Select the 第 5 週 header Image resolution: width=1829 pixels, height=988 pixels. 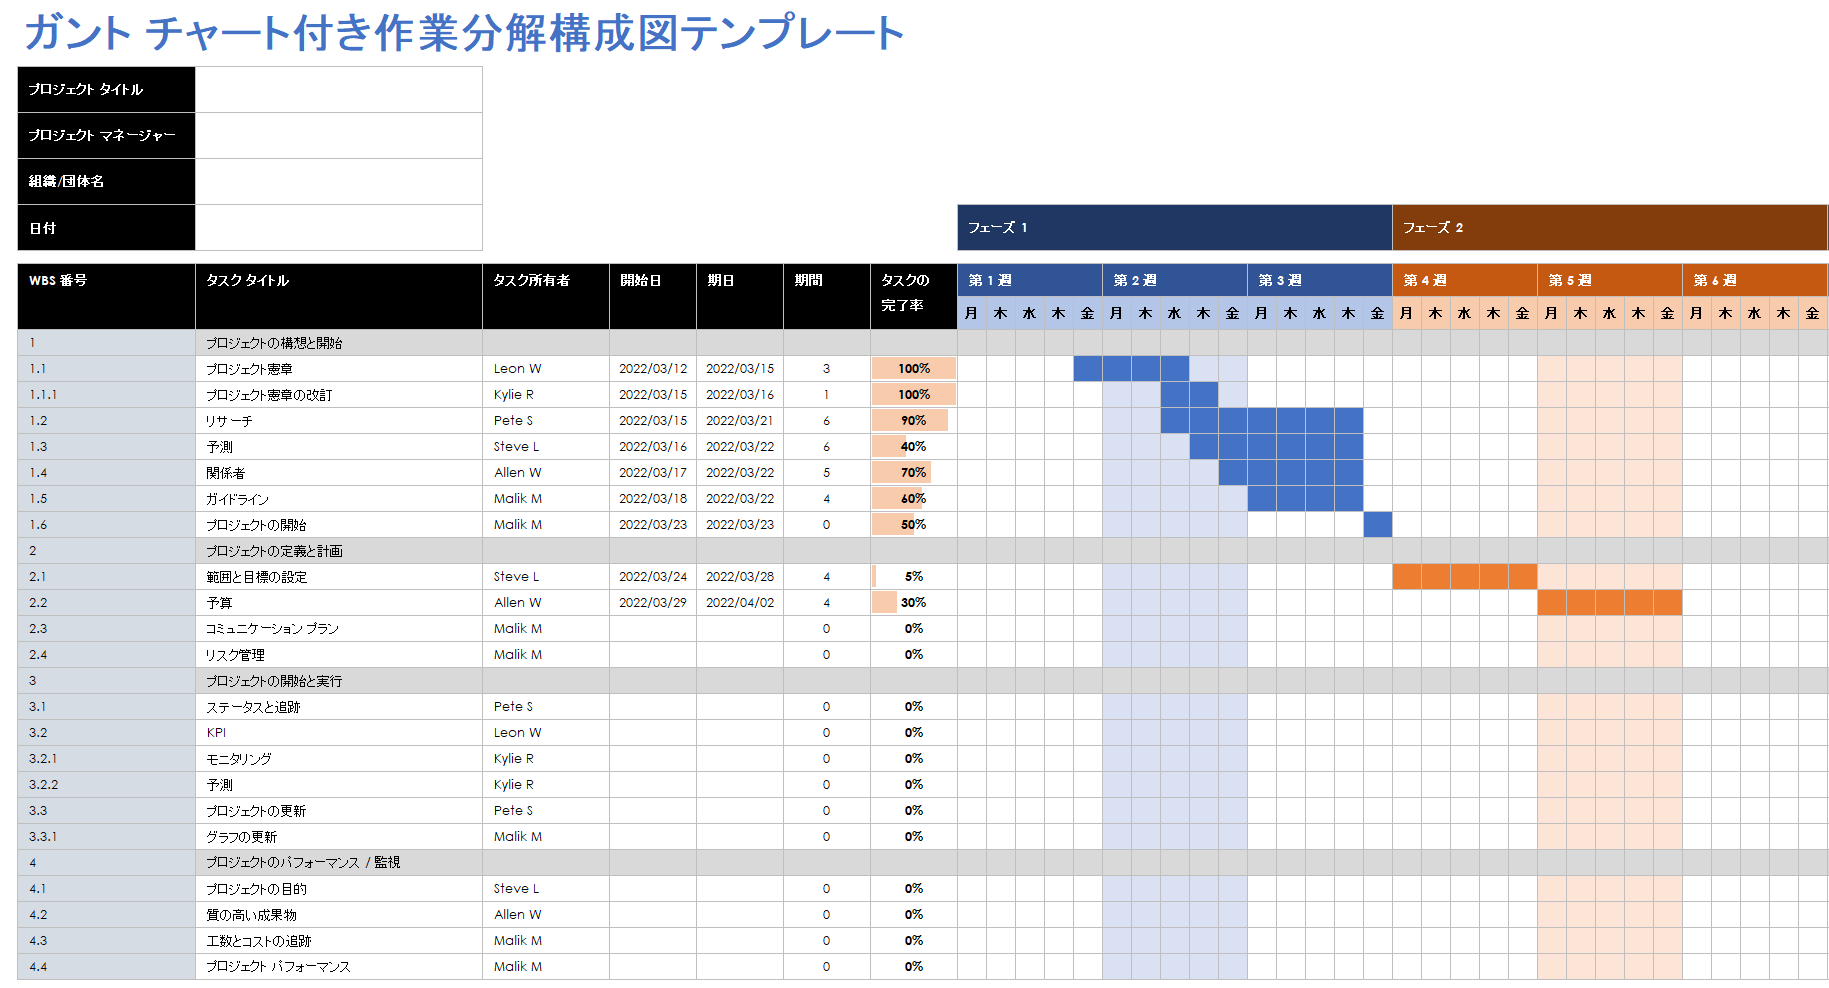pyautogui.click(x=1610, y=280)
